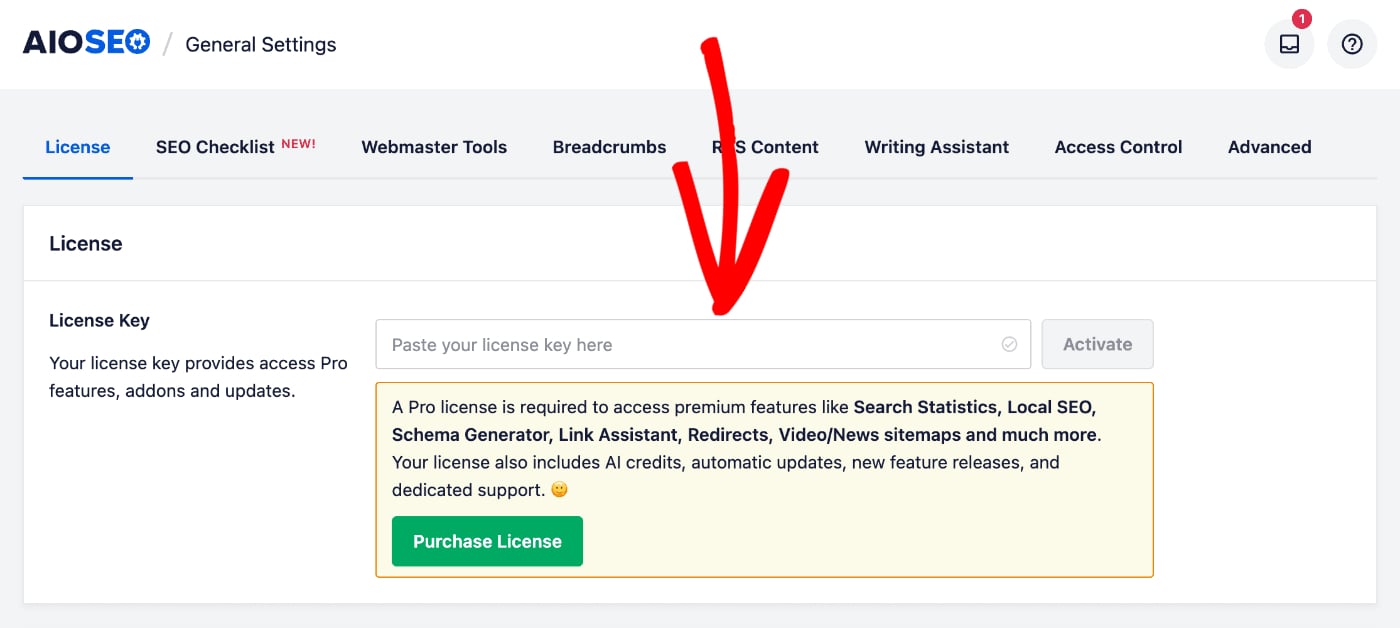Select the Writing Assistant tab
The image size is (1400, 628).
[x=936, y=147]
